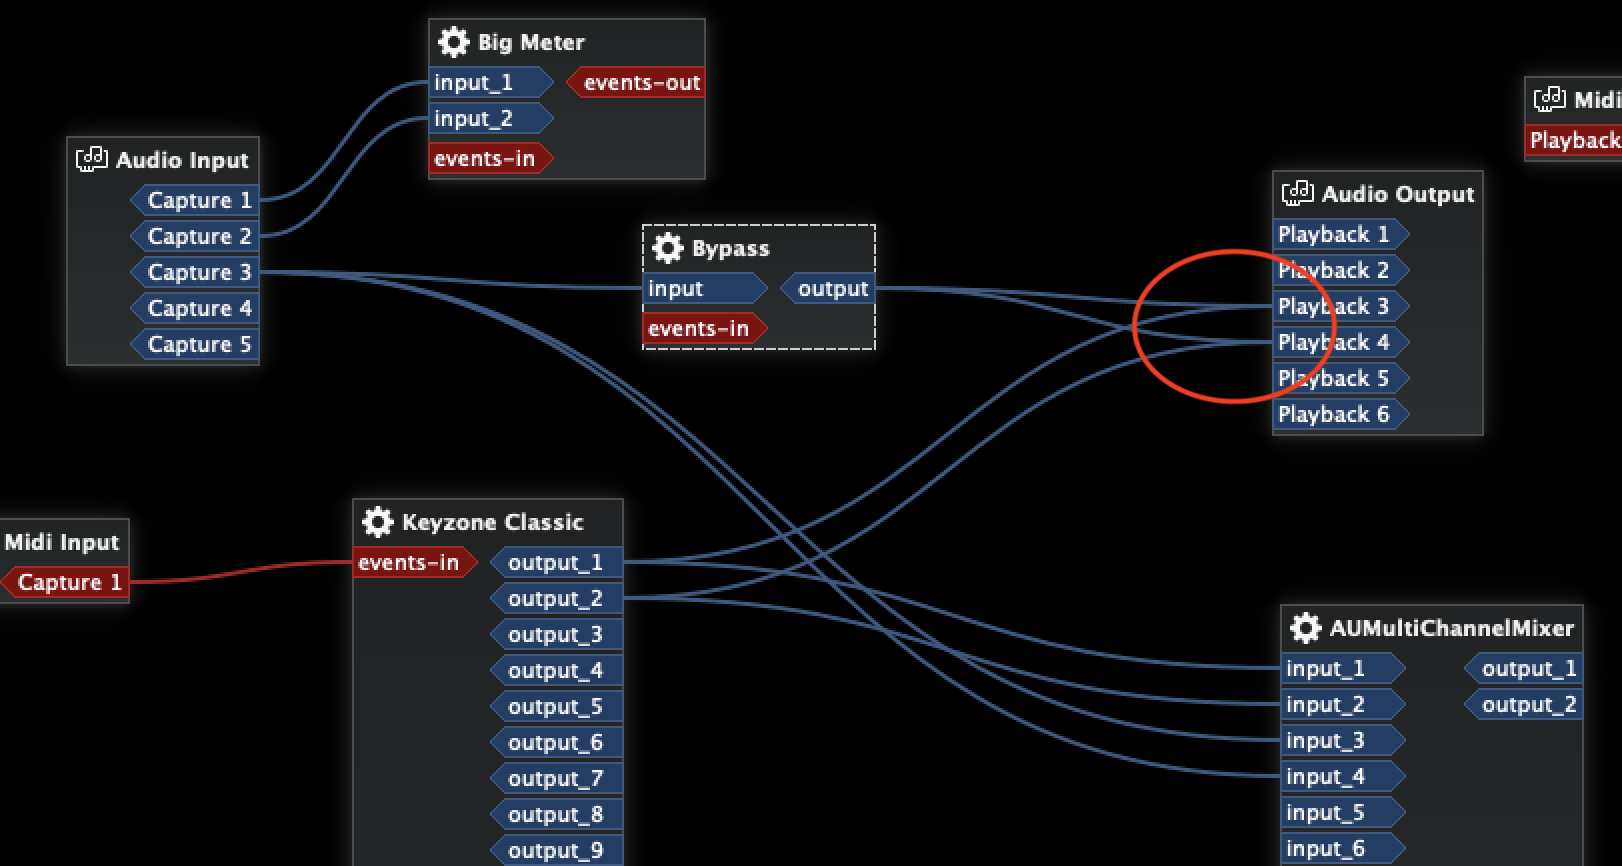
Task: Click AUMultiChannelMixer input_1 port
Action: point(1343,668)
